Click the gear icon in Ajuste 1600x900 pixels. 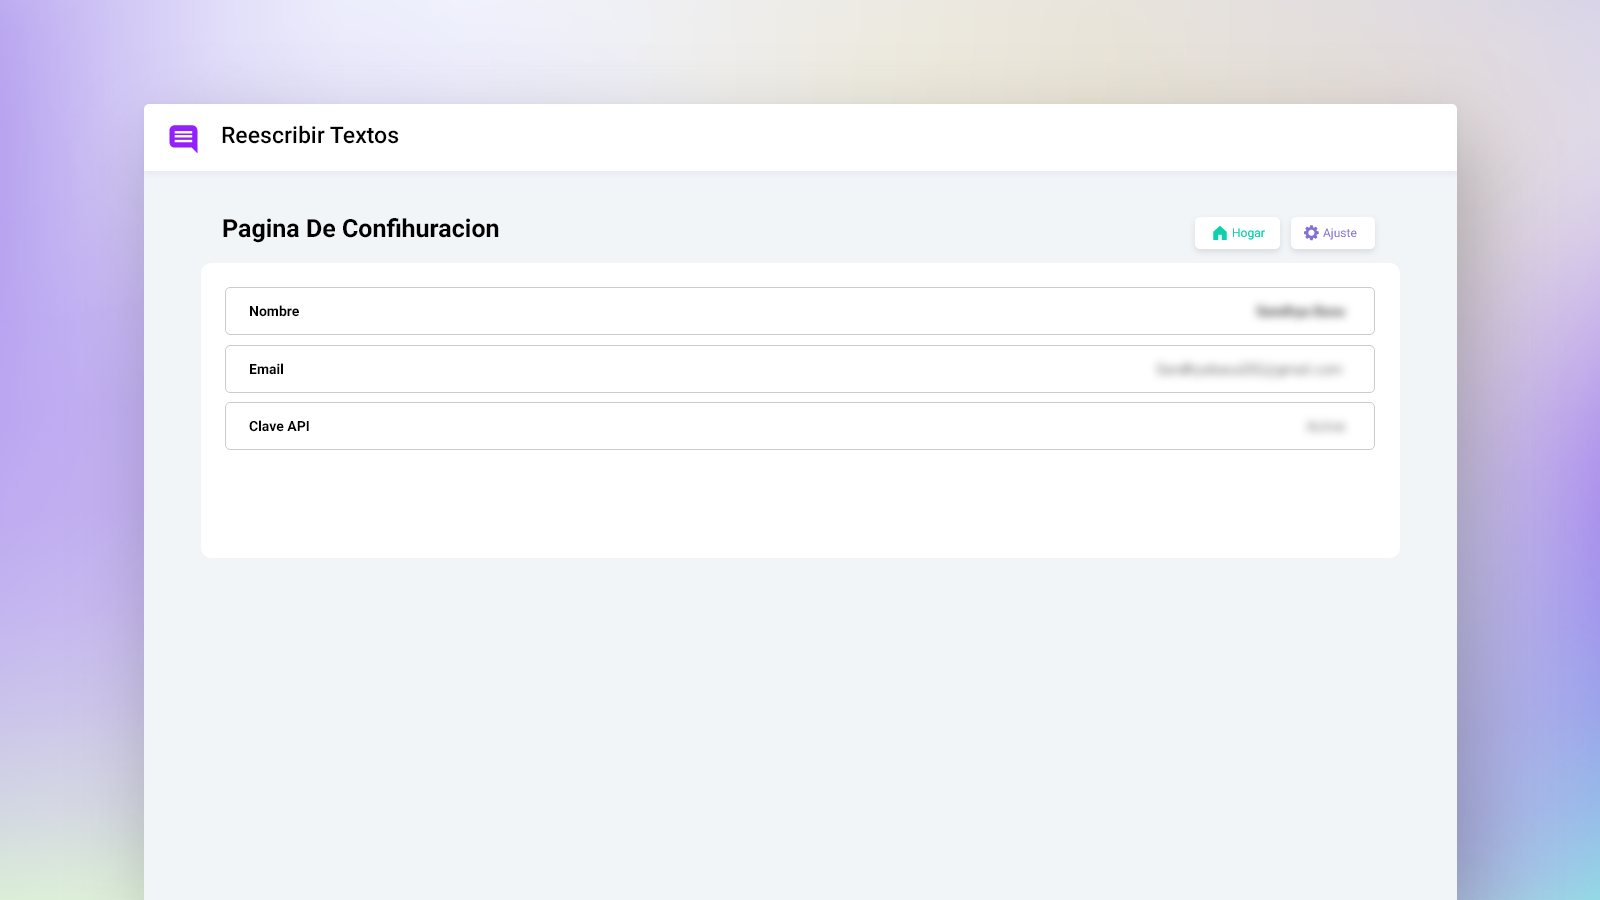(x=1311, y=233)
